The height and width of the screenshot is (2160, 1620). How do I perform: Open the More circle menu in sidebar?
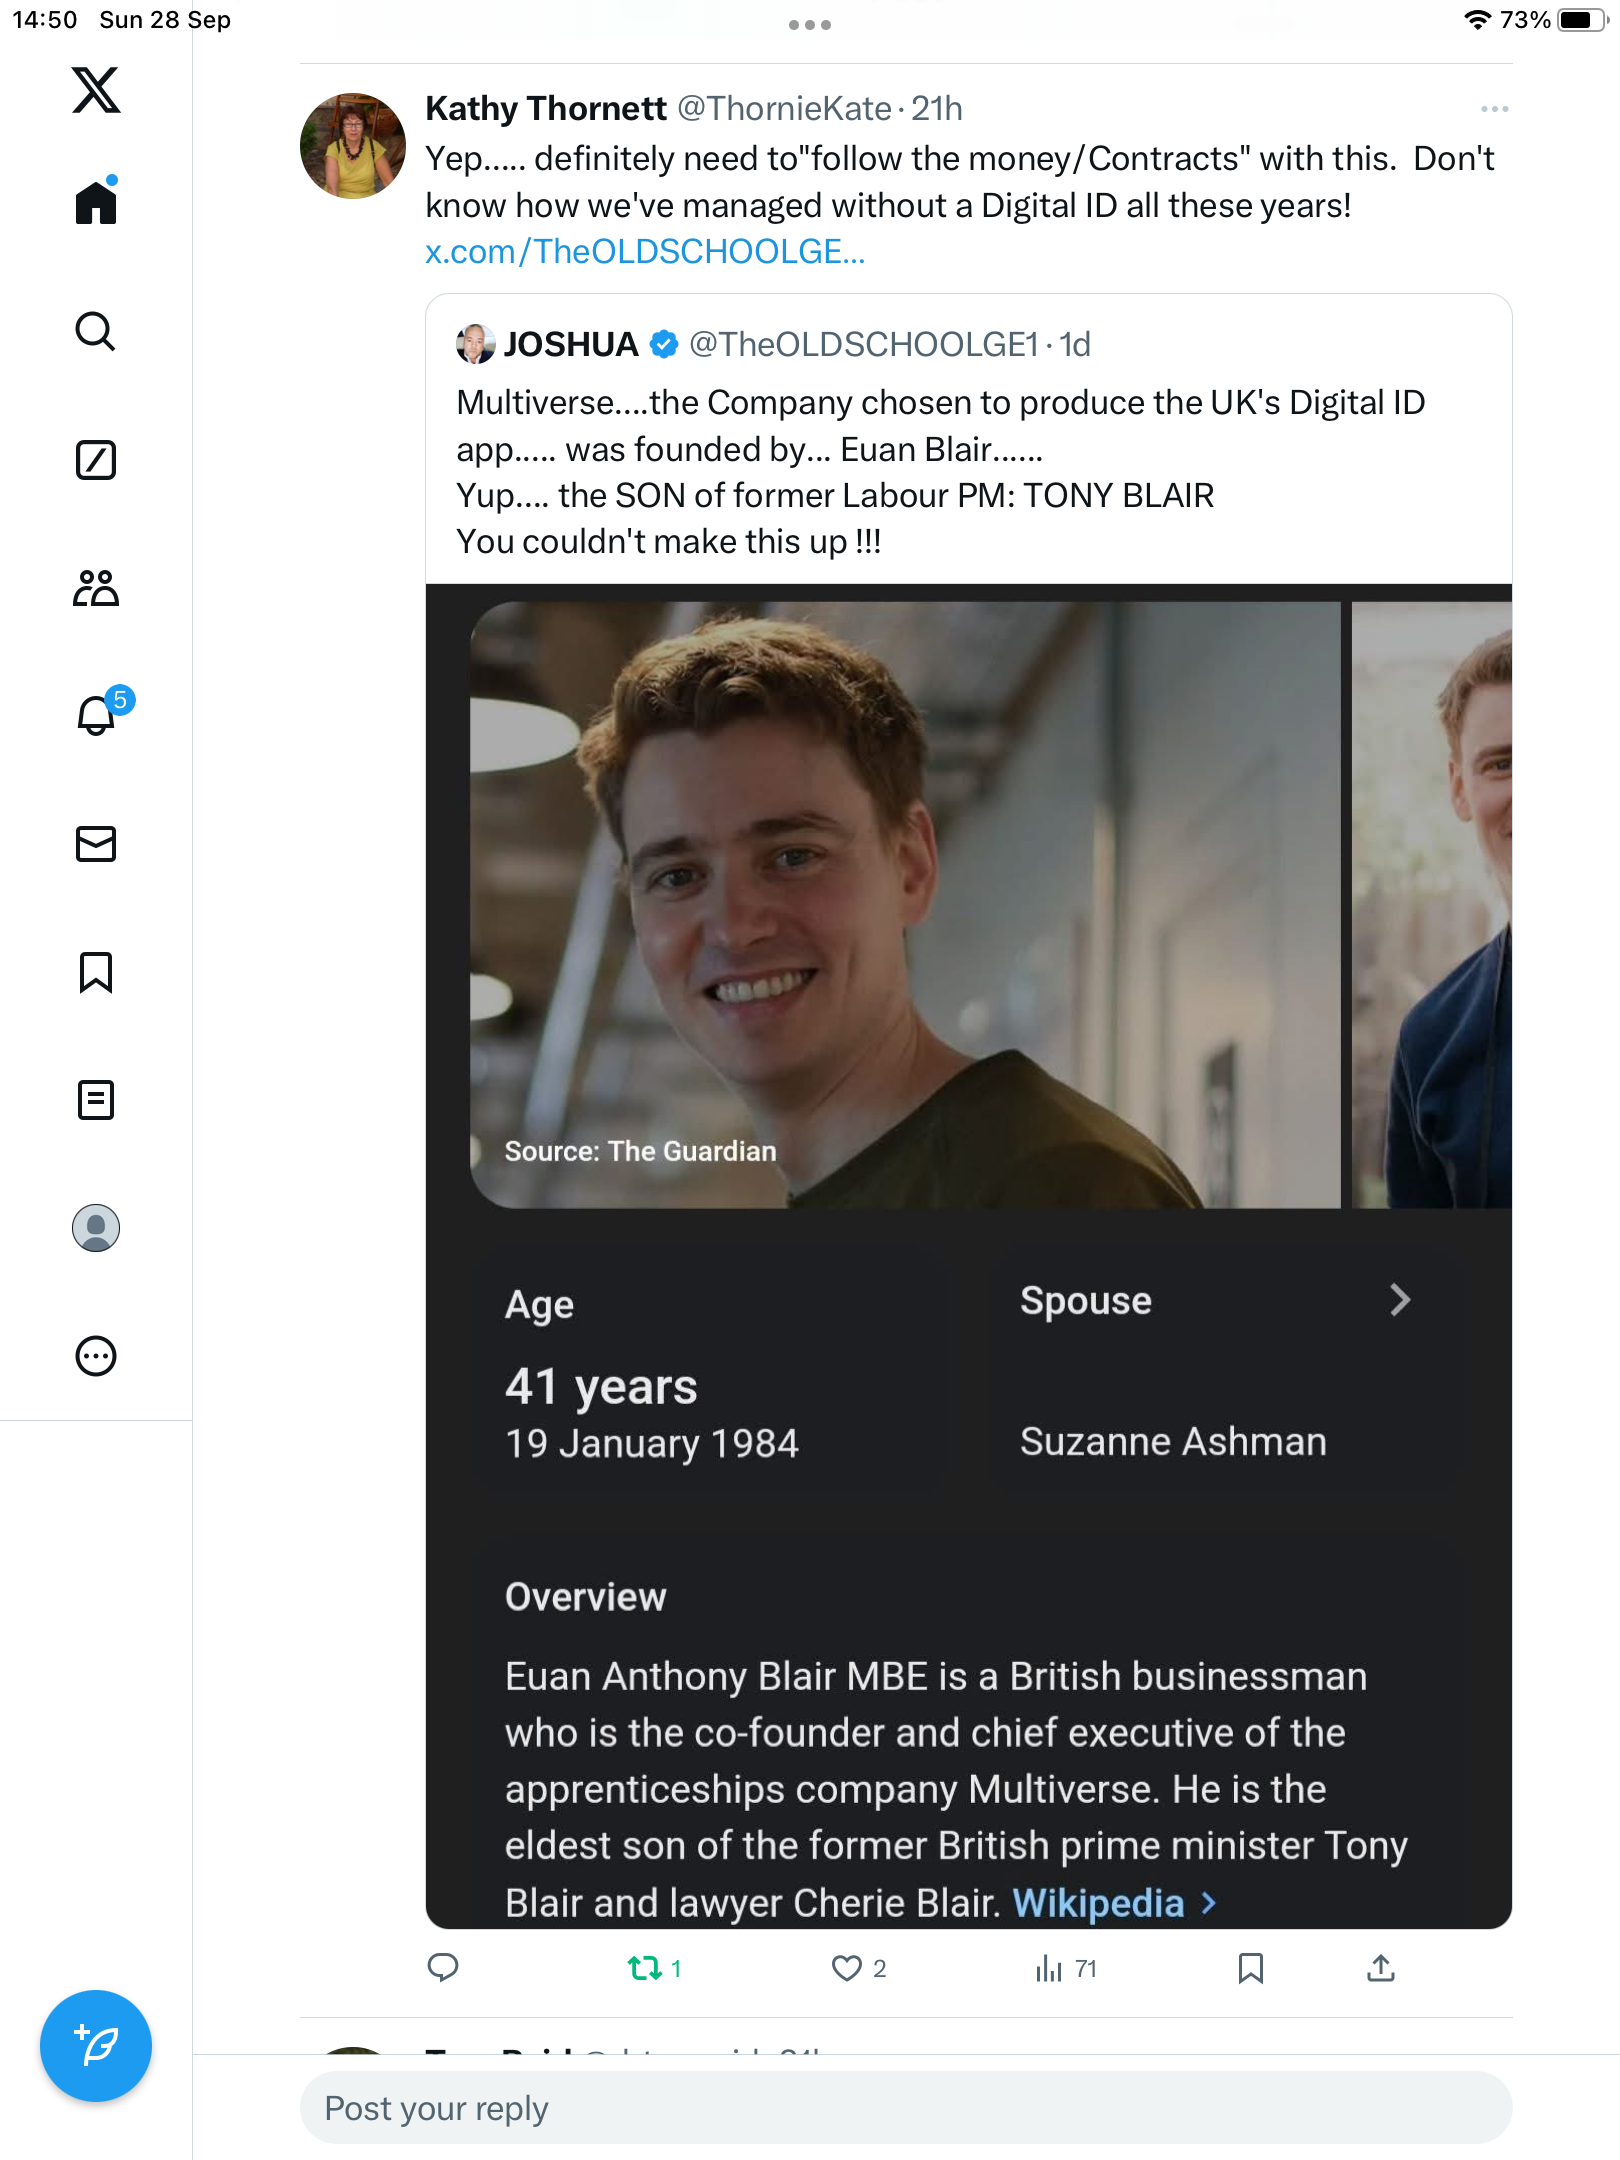(96, 1356)
